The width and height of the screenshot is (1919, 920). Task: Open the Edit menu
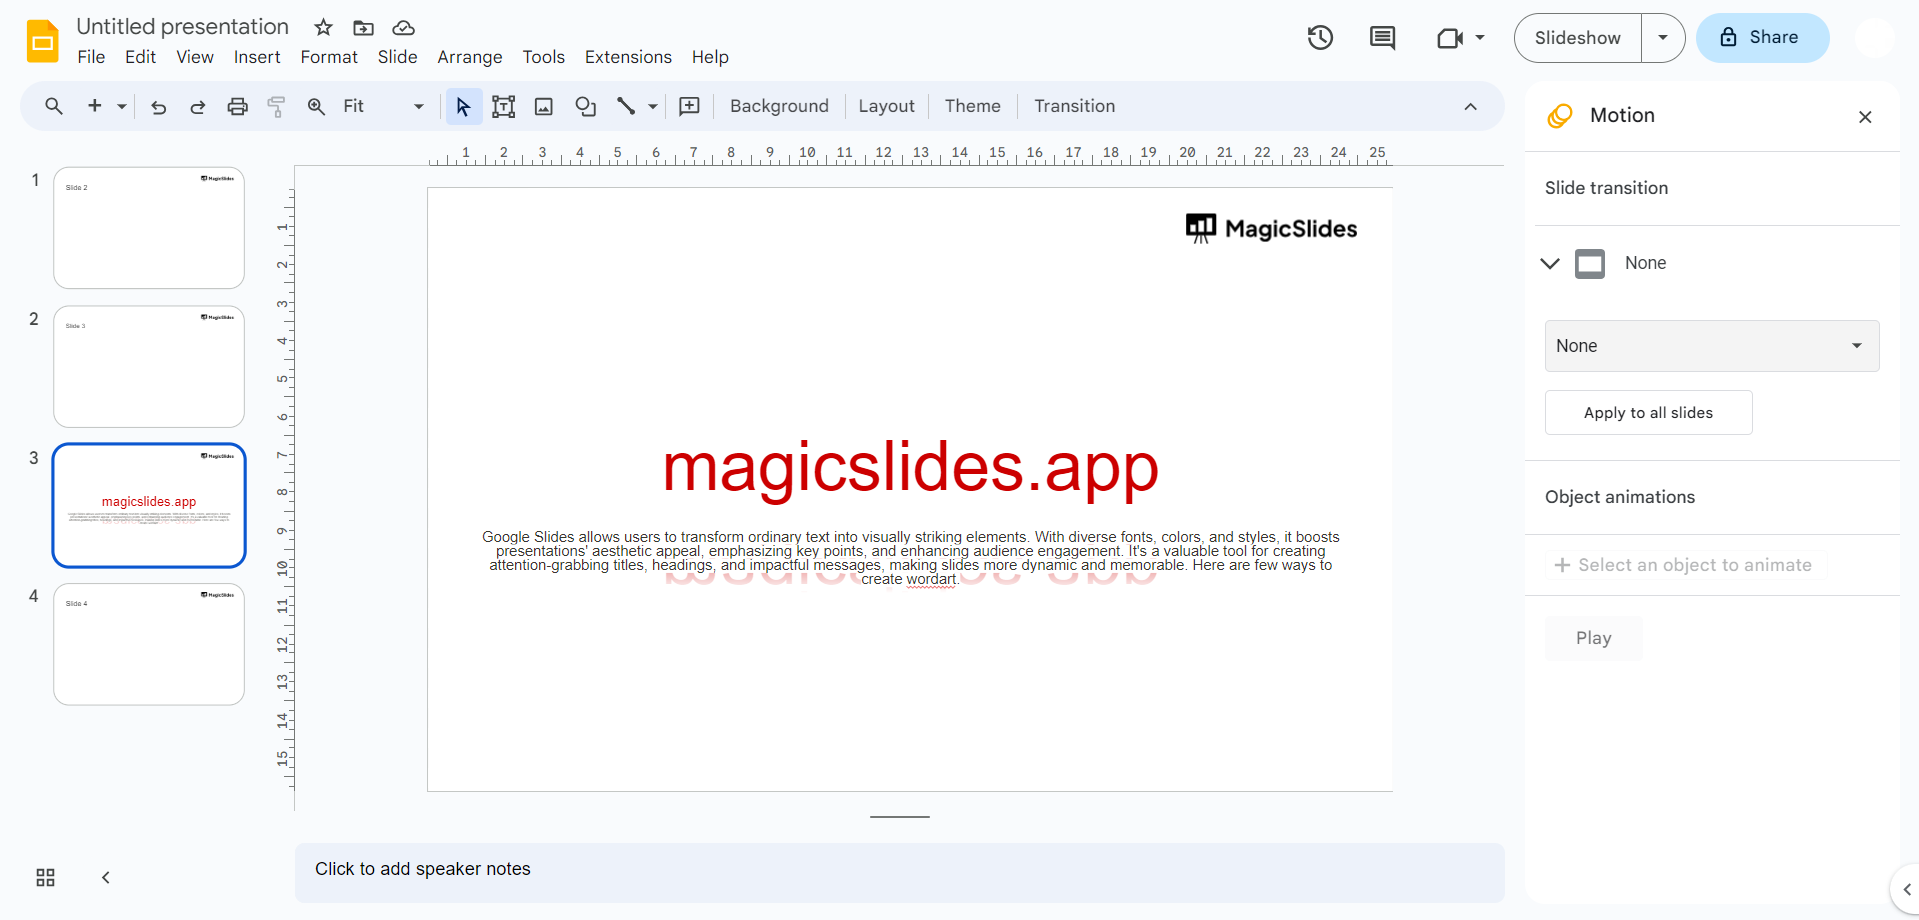coord(140,57)
